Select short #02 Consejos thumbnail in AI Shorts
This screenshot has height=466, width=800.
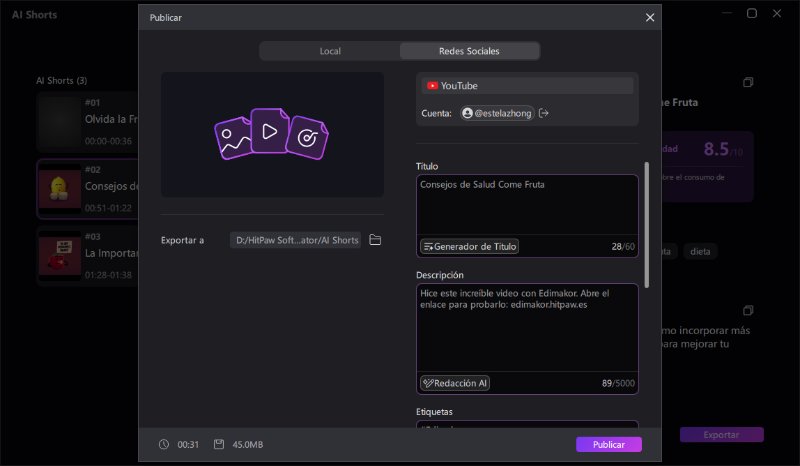(x=60, y=189)
